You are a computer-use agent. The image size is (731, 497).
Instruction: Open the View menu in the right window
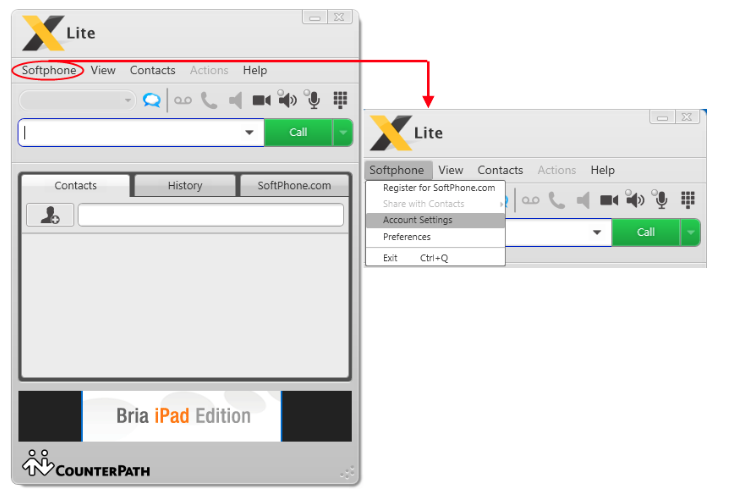(x=450, y=170)
